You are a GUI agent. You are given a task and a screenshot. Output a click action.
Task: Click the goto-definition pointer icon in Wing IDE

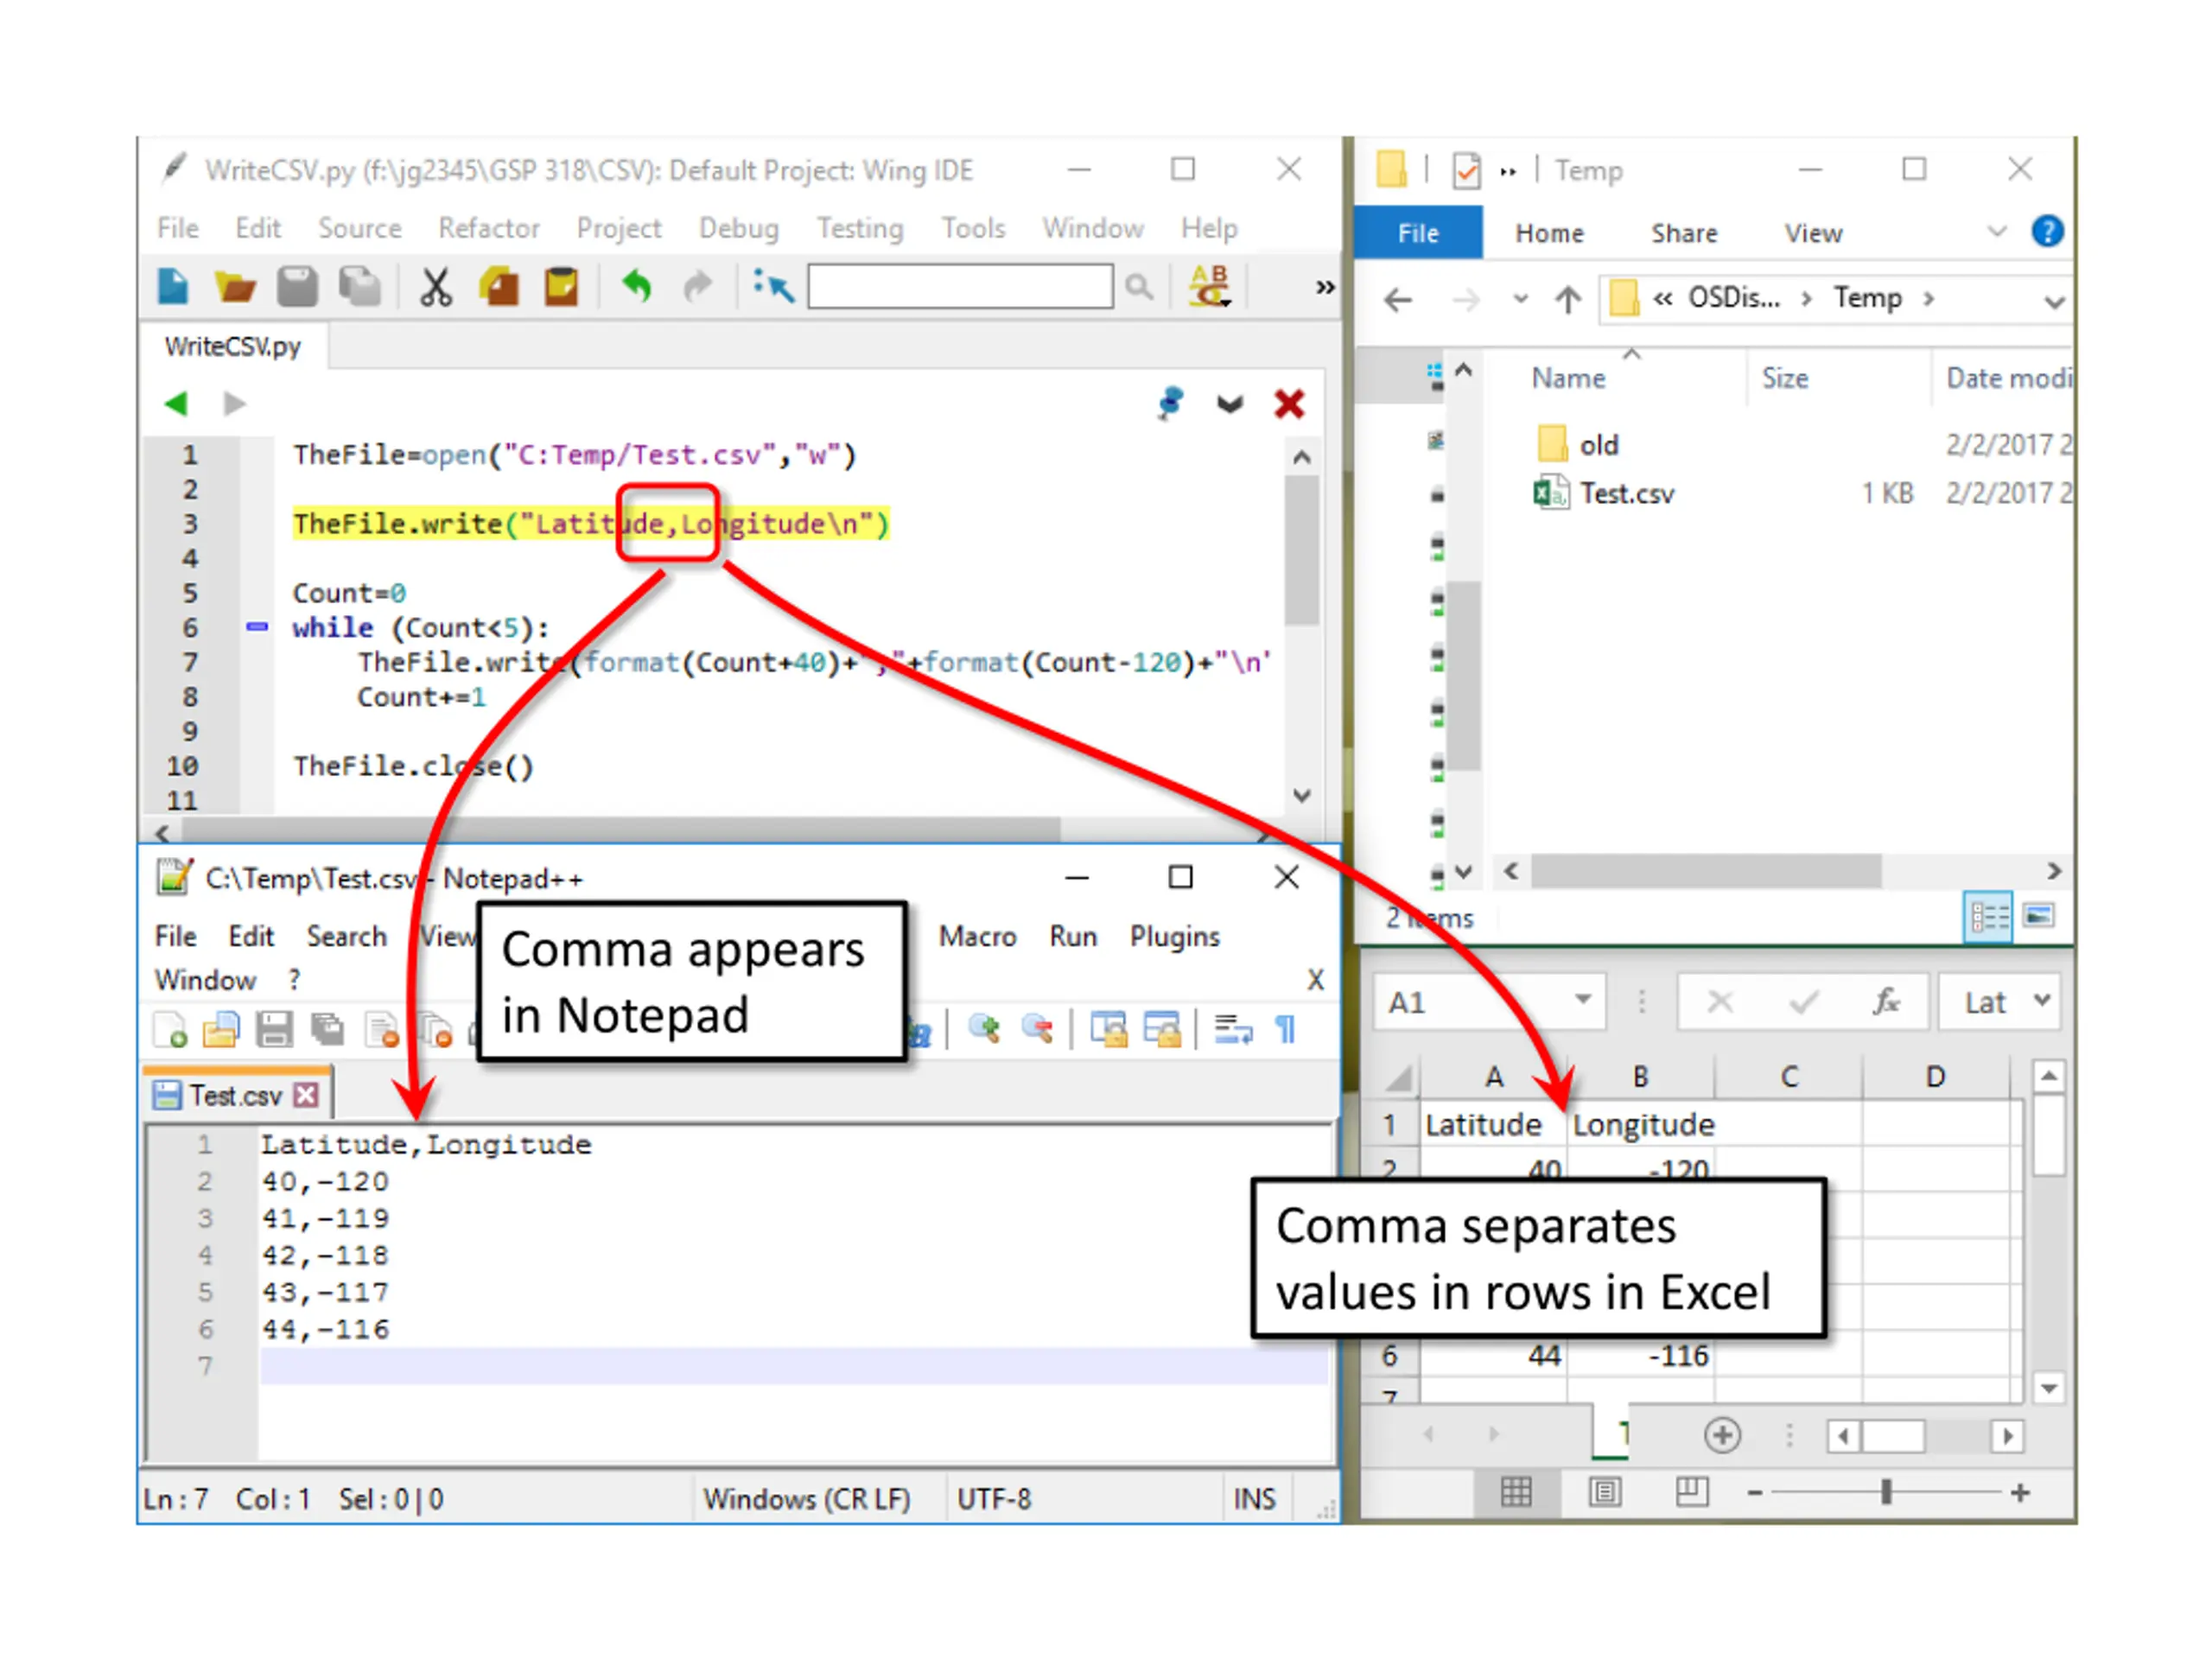pyautogui.click(x=773, y=287)
